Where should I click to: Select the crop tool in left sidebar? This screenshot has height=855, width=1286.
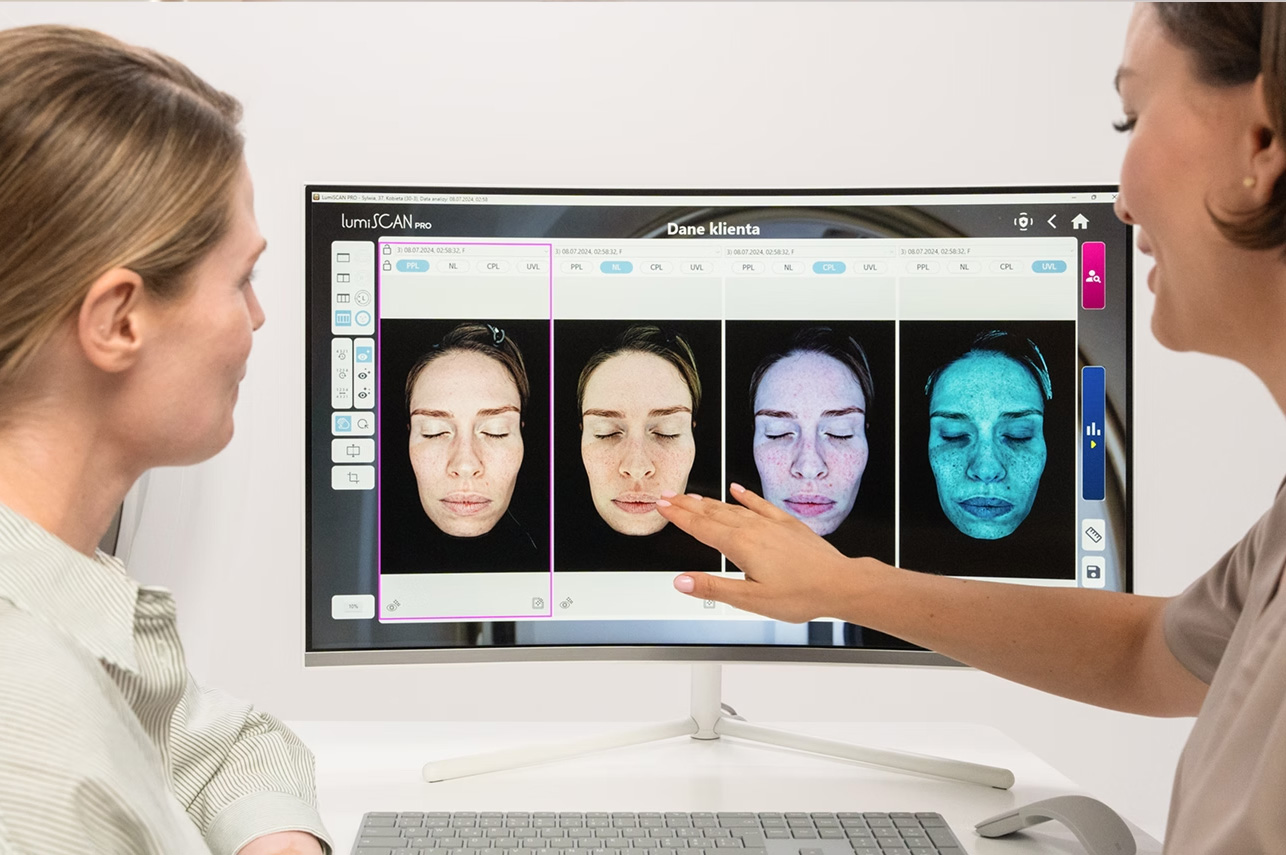click(352, 478)
